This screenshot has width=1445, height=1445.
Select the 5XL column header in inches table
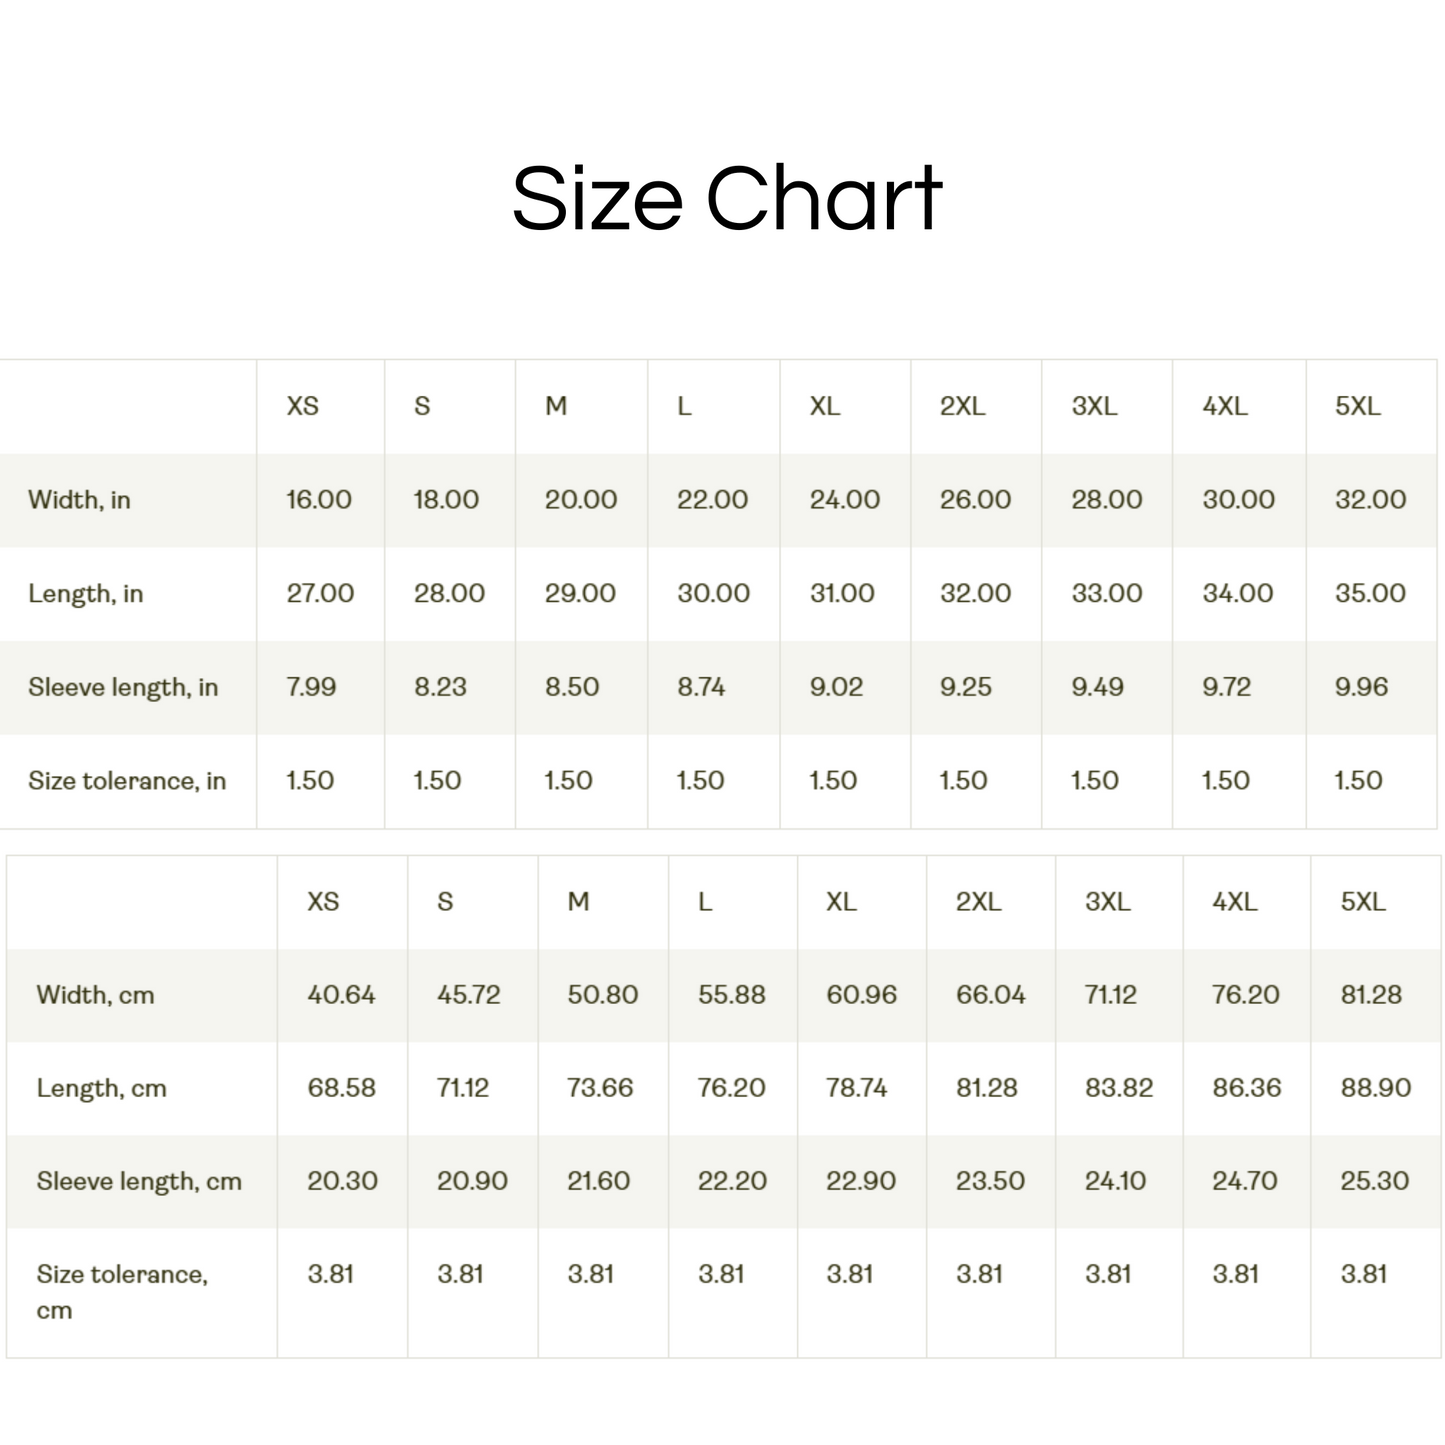point(1358,406)
